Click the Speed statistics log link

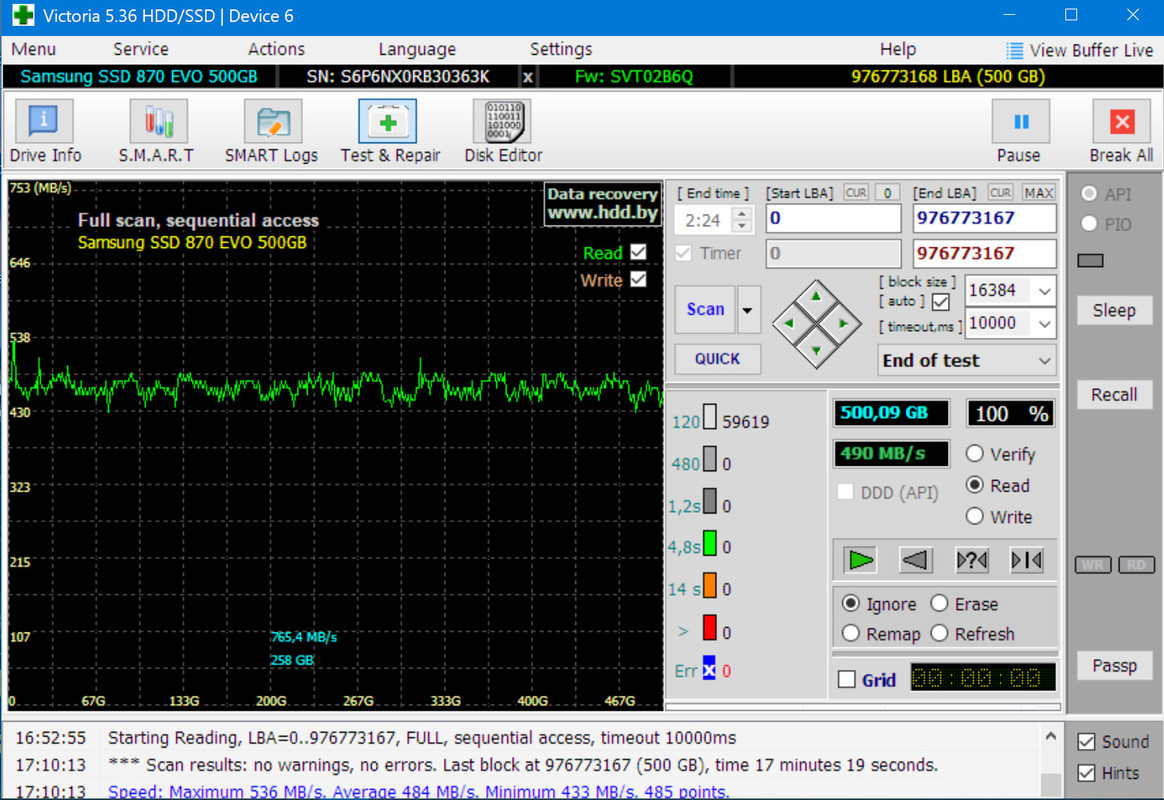(419, 791)
